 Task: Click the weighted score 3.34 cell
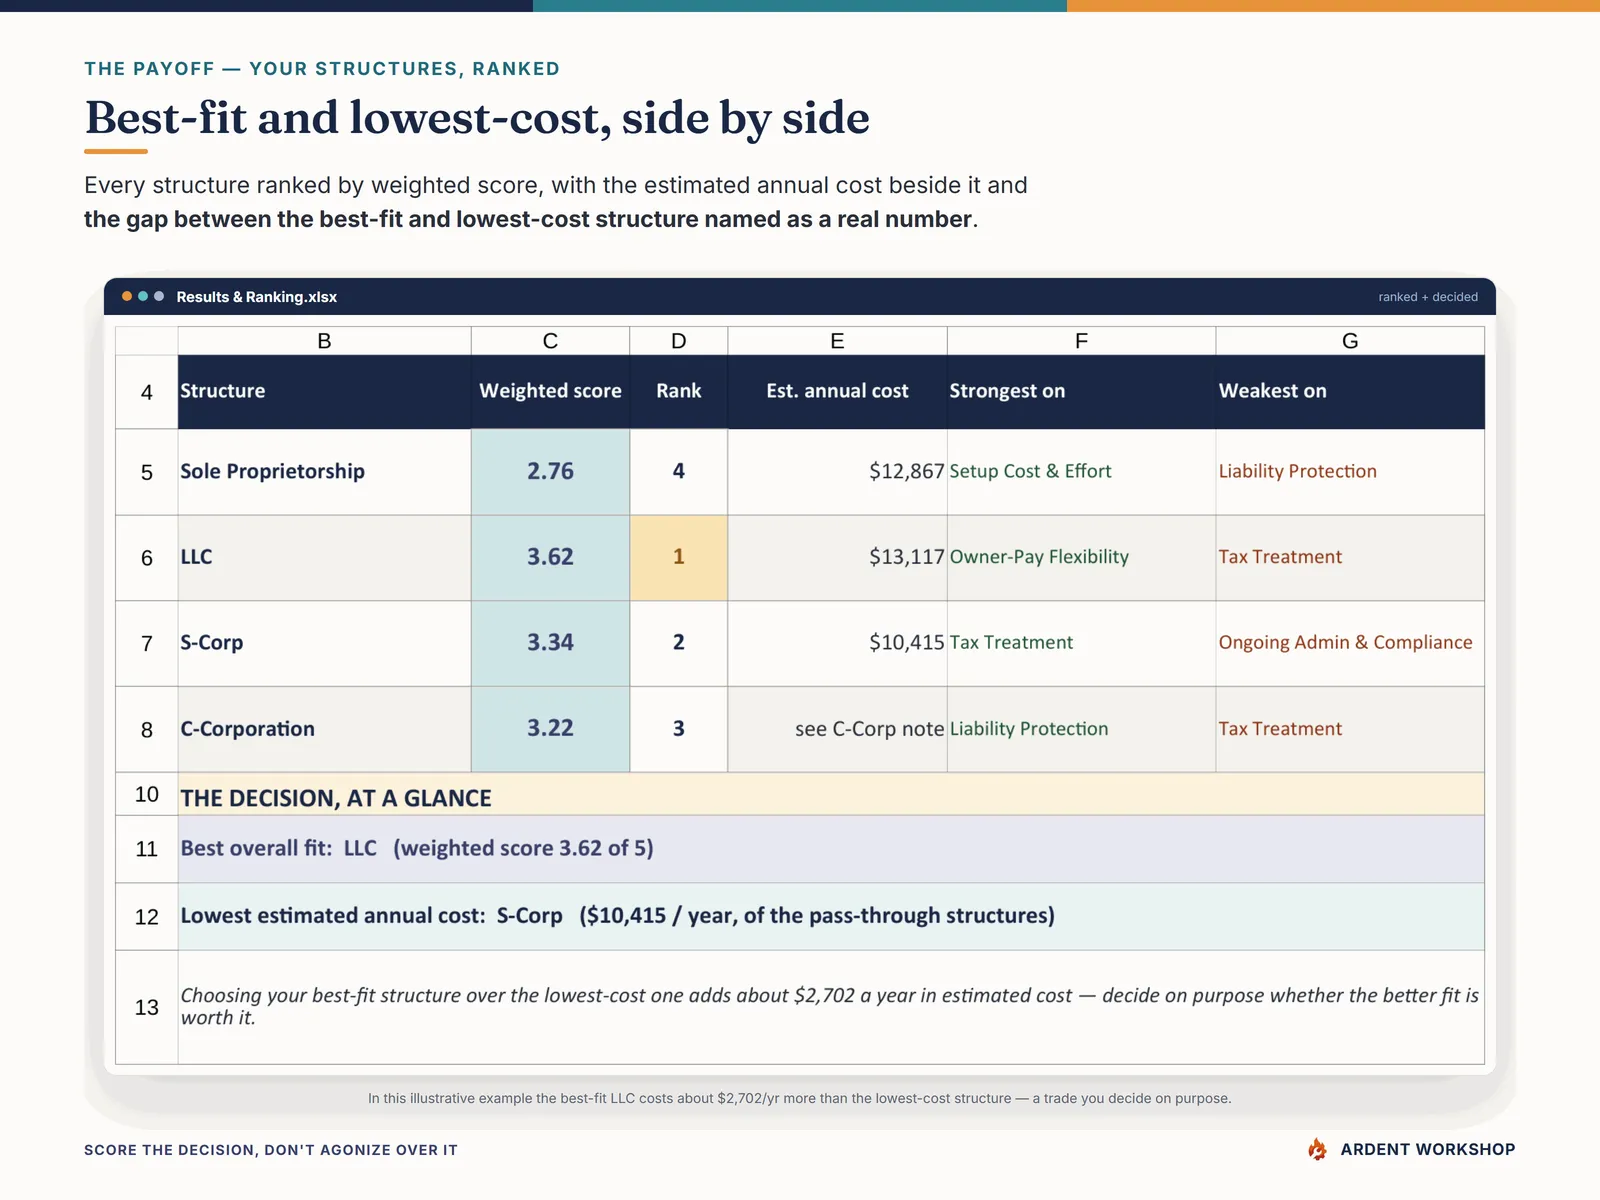pos(550,643)
